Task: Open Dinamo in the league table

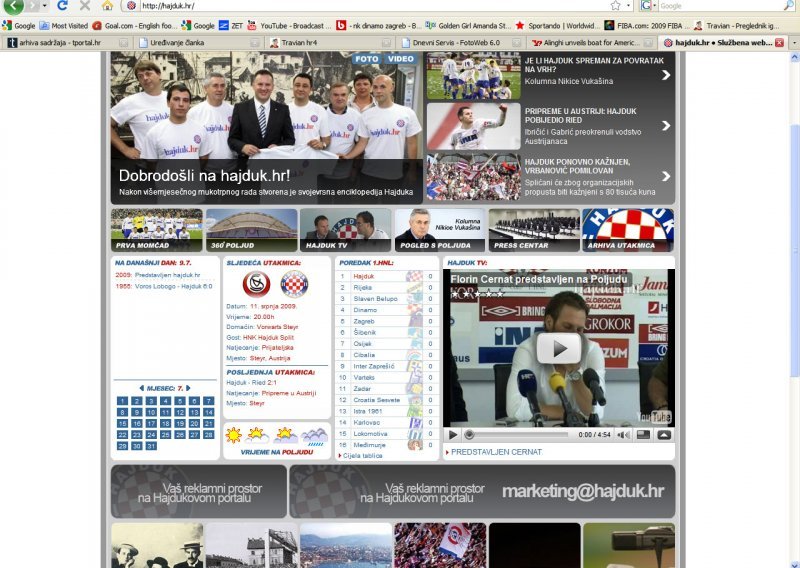Action: tap(365, 310)
